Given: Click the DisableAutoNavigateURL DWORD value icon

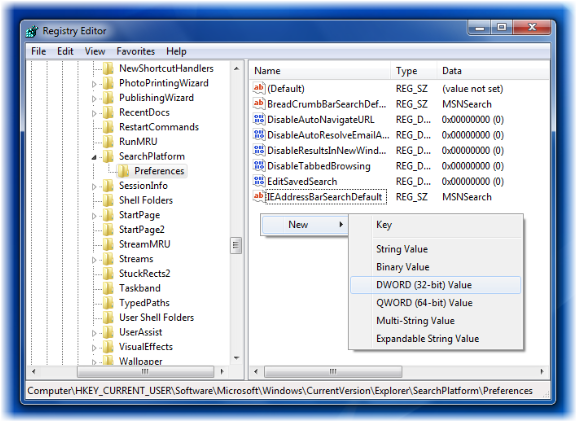Looking at the screenshot, I should (x=259, y=119).
